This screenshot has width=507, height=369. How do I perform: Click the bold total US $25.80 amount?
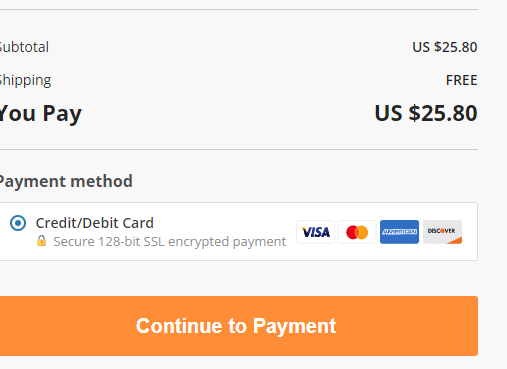click(426, 113)
